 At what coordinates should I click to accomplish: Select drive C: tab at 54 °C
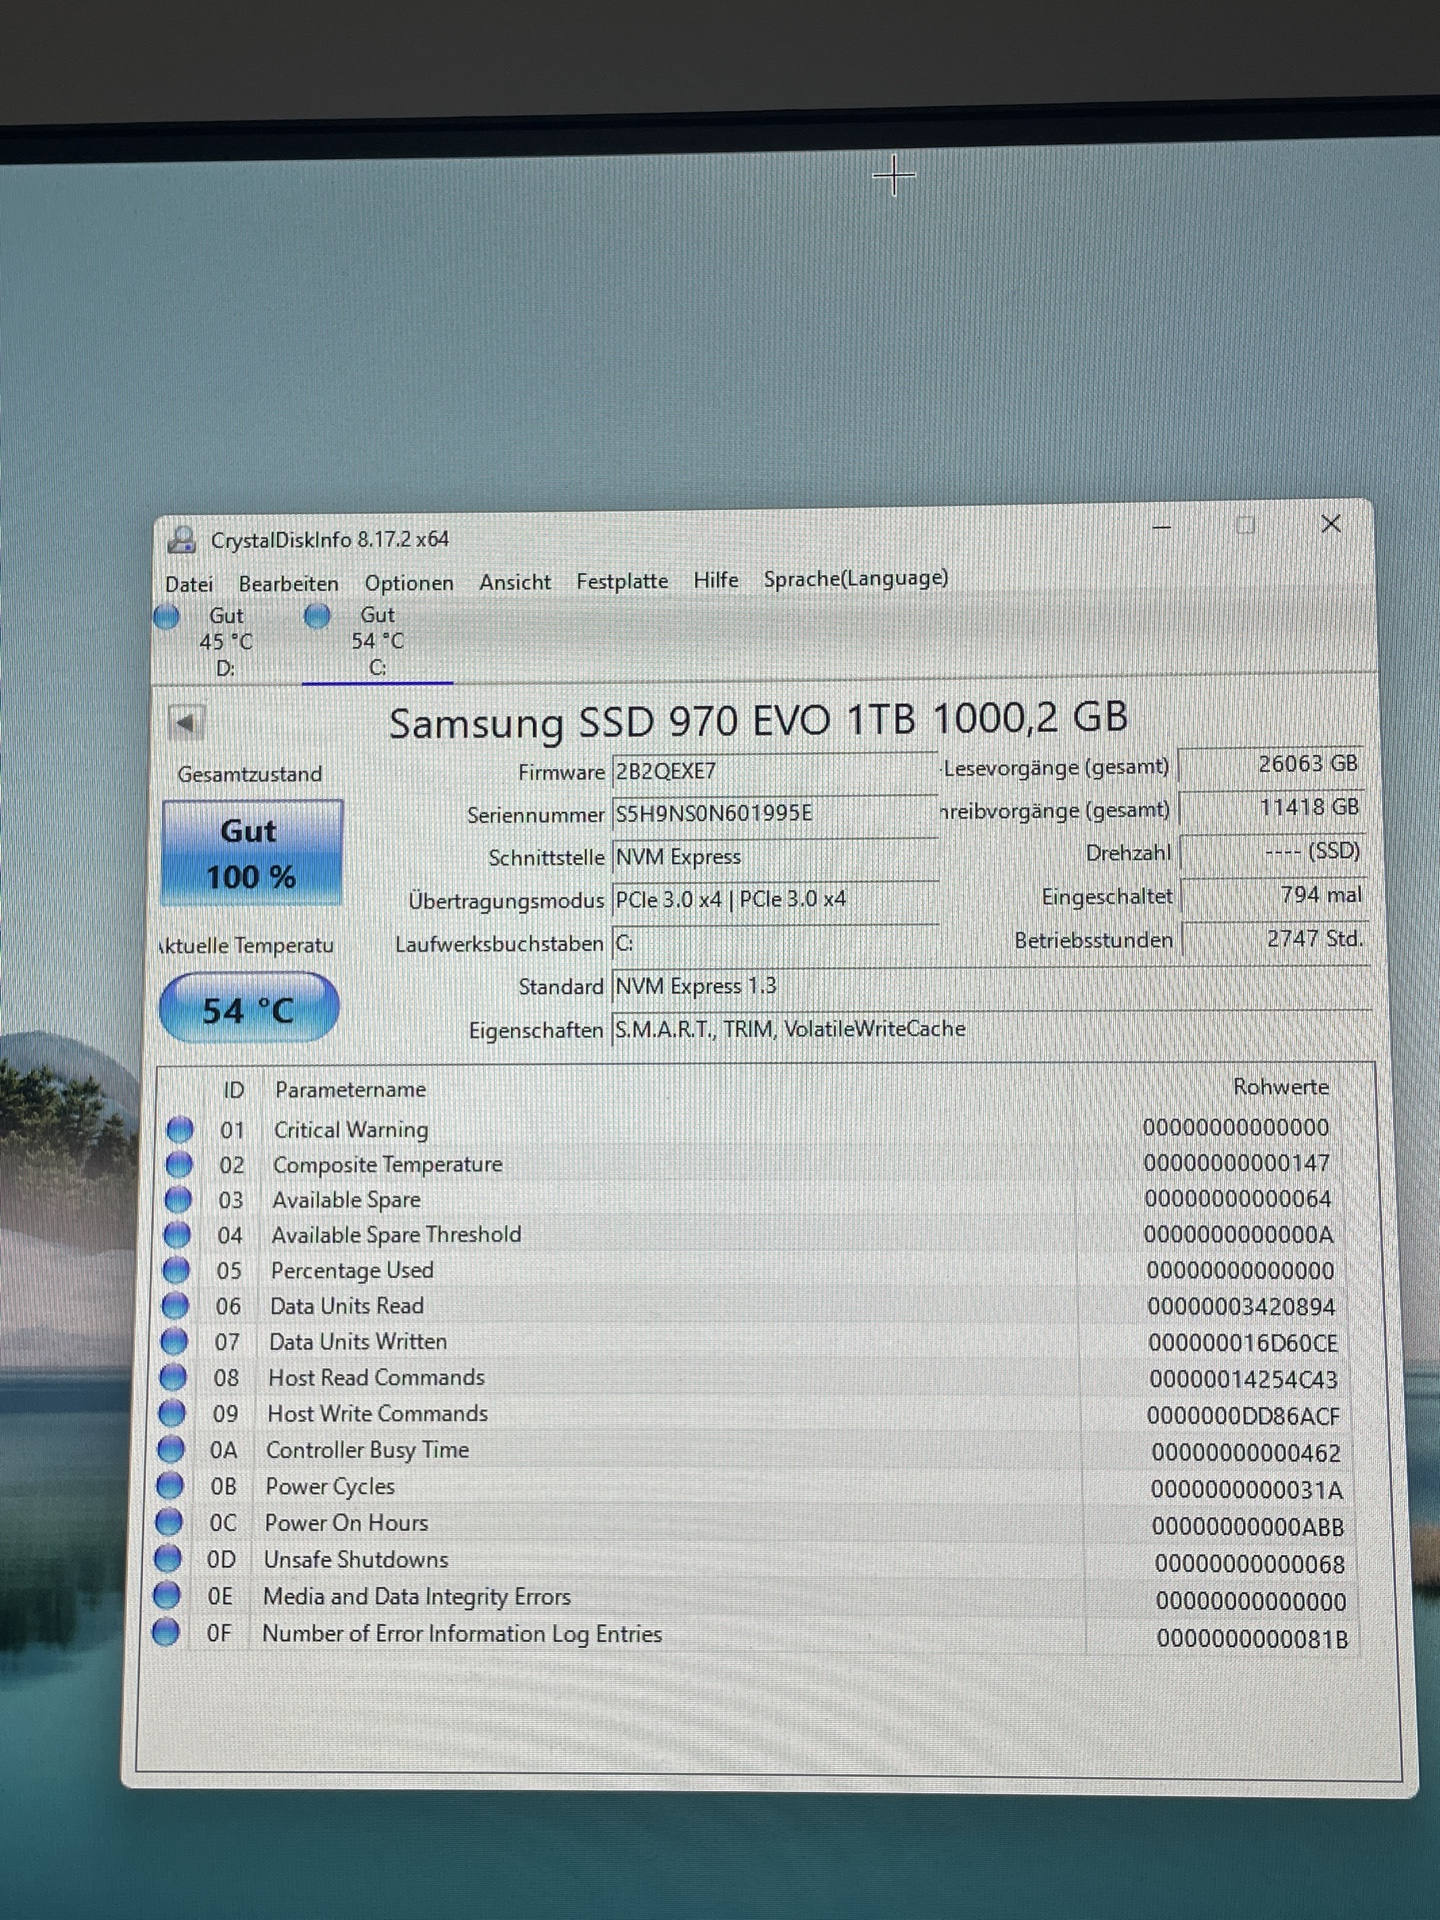click(378, 640)
